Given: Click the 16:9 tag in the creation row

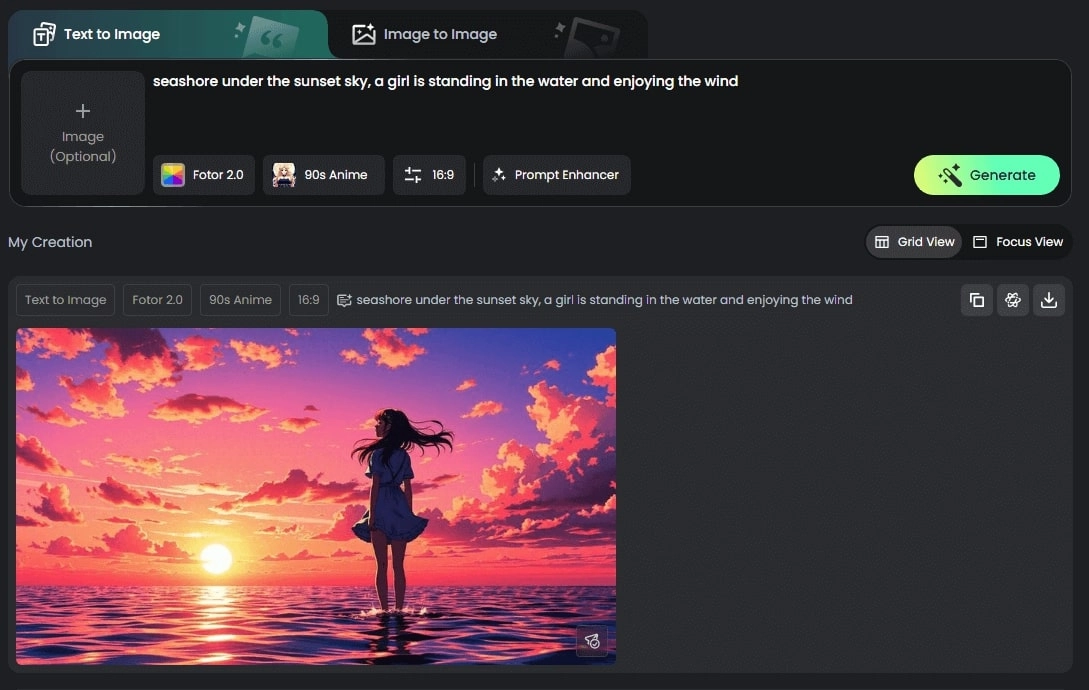Looking at the screenshot, I should [x=308, y=299].
